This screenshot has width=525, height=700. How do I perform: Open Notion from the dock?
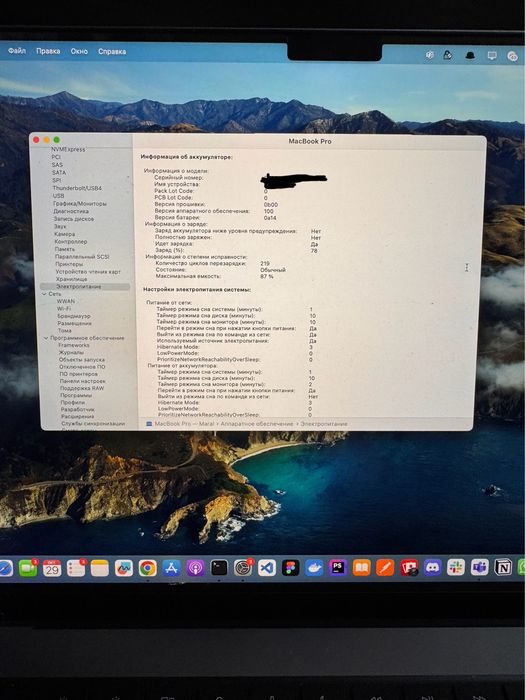coord(503,567)
